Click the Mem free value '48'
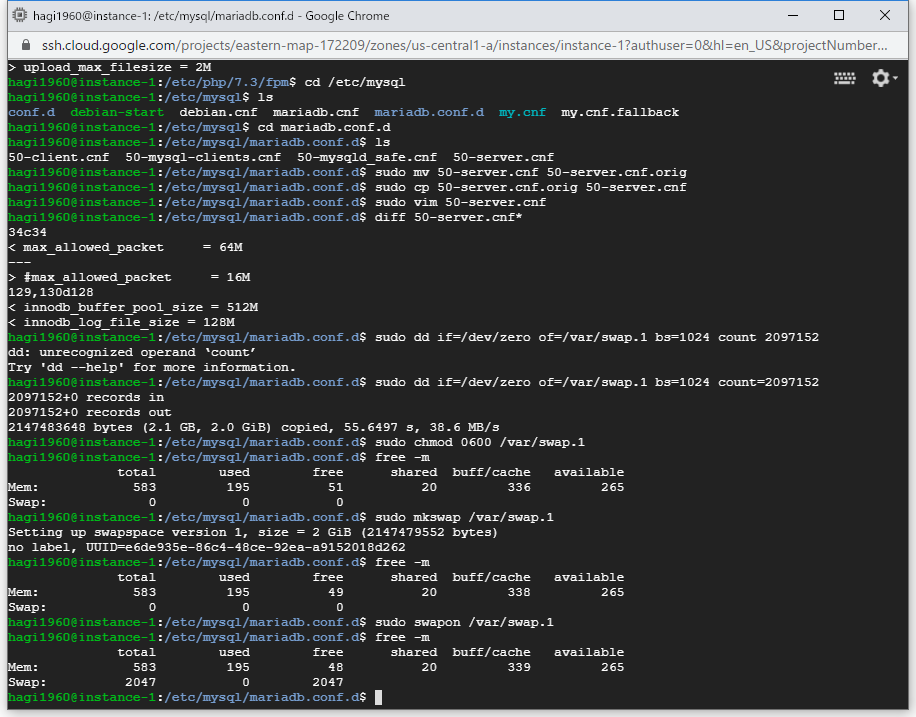The width and height of the screenshot is (916, 717). point(335,667)
